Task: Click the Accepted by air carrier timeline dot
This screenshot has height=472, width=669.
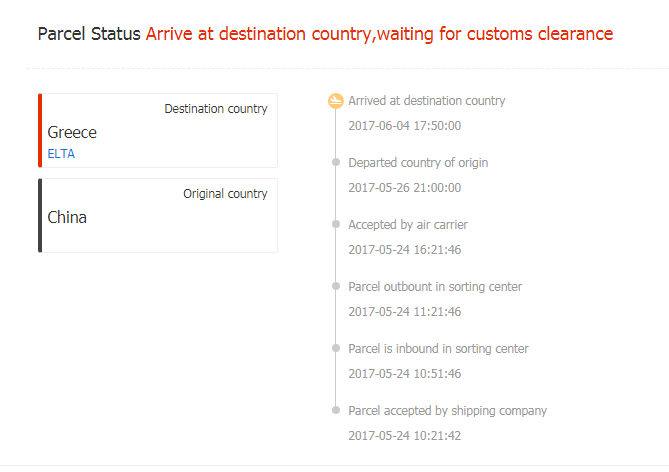Action: coord(336,224)
